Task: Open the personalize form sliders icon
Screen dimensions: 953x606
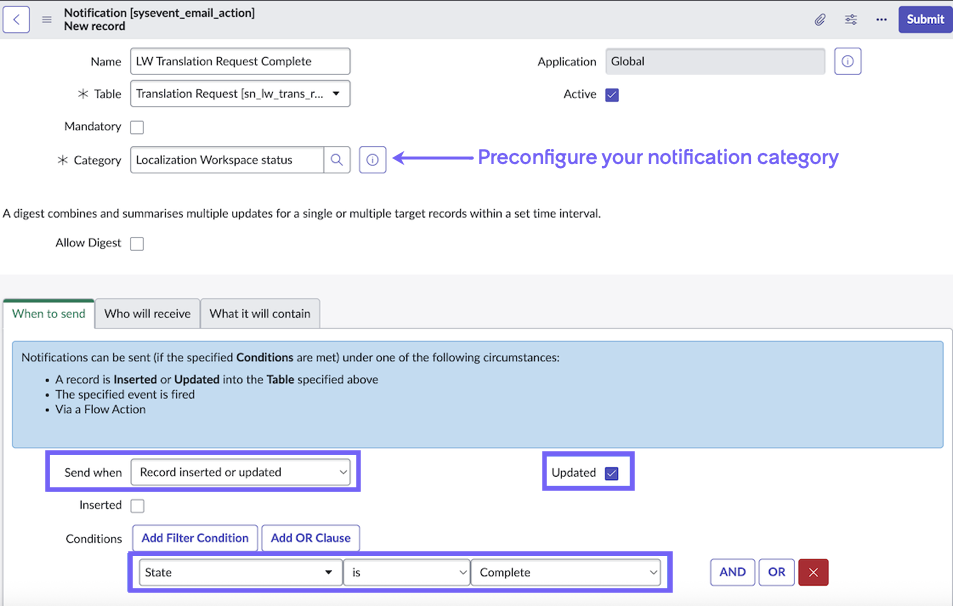Action: tap(851, 19)
